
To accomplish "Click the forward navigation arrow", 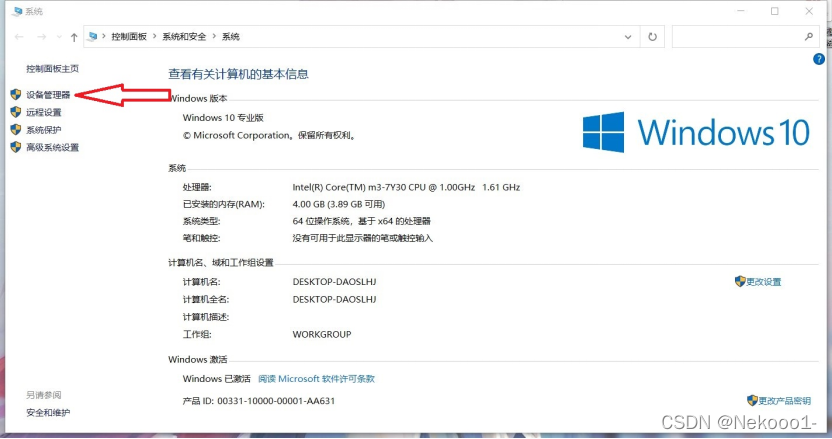I will coord(41,37).
